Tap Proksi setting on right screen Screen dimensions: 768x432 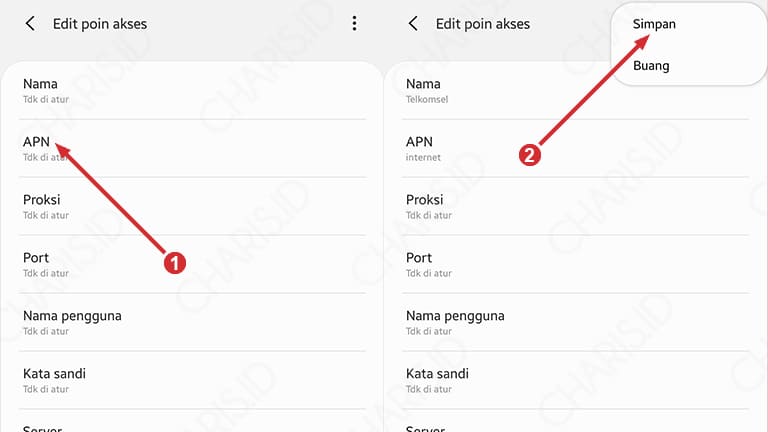point(426,205)
